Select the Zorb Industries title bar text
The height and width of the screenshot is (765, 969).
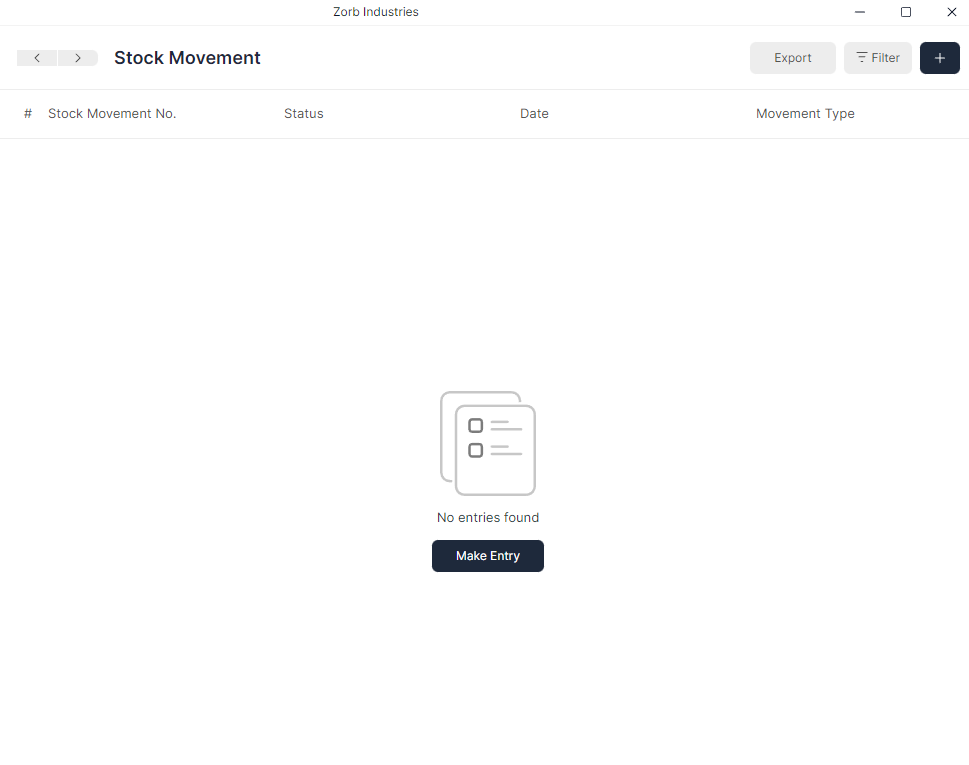(x=375, y=12)
